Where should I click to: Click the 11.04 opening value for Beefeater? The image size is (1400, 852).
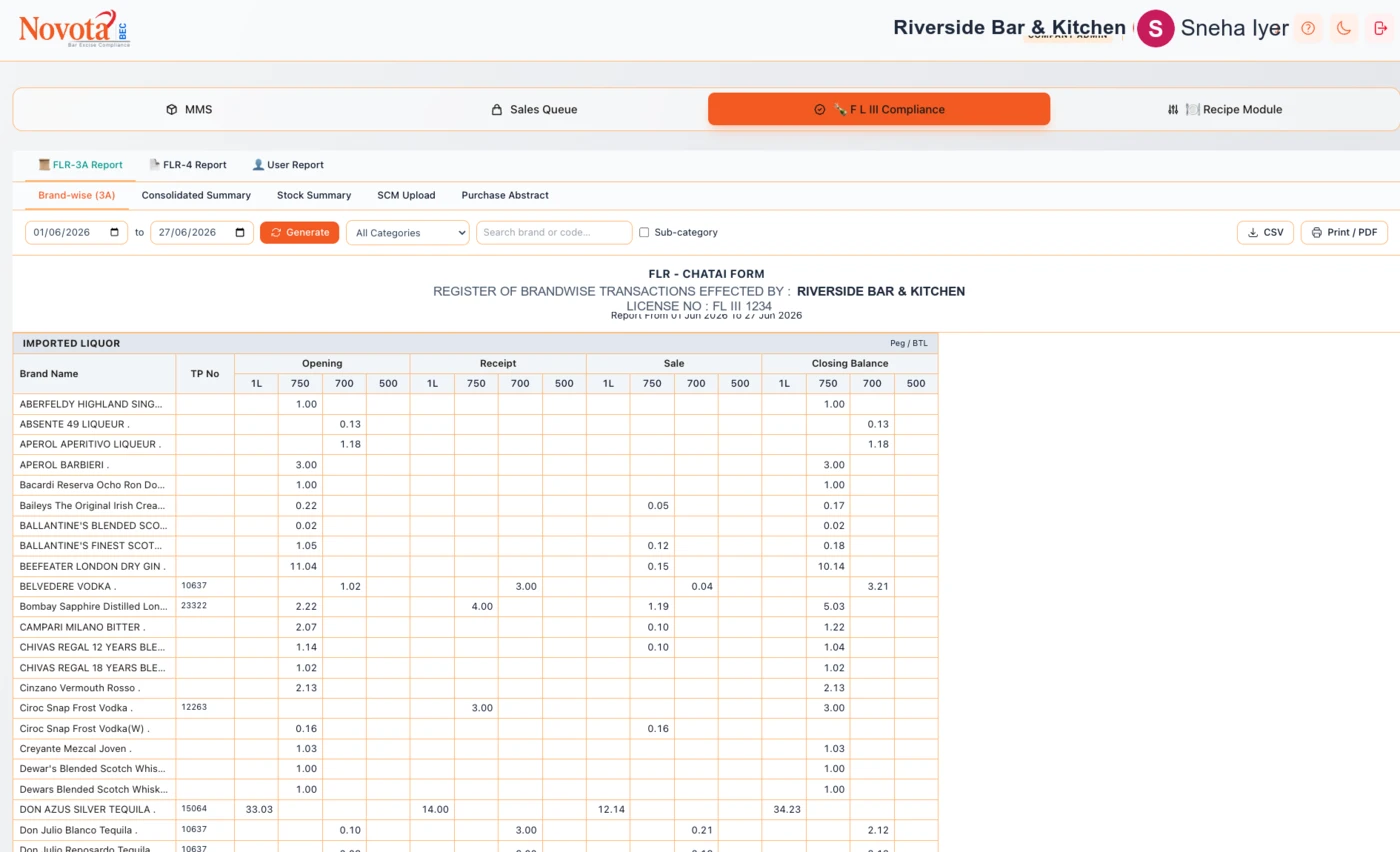[303, 566]
